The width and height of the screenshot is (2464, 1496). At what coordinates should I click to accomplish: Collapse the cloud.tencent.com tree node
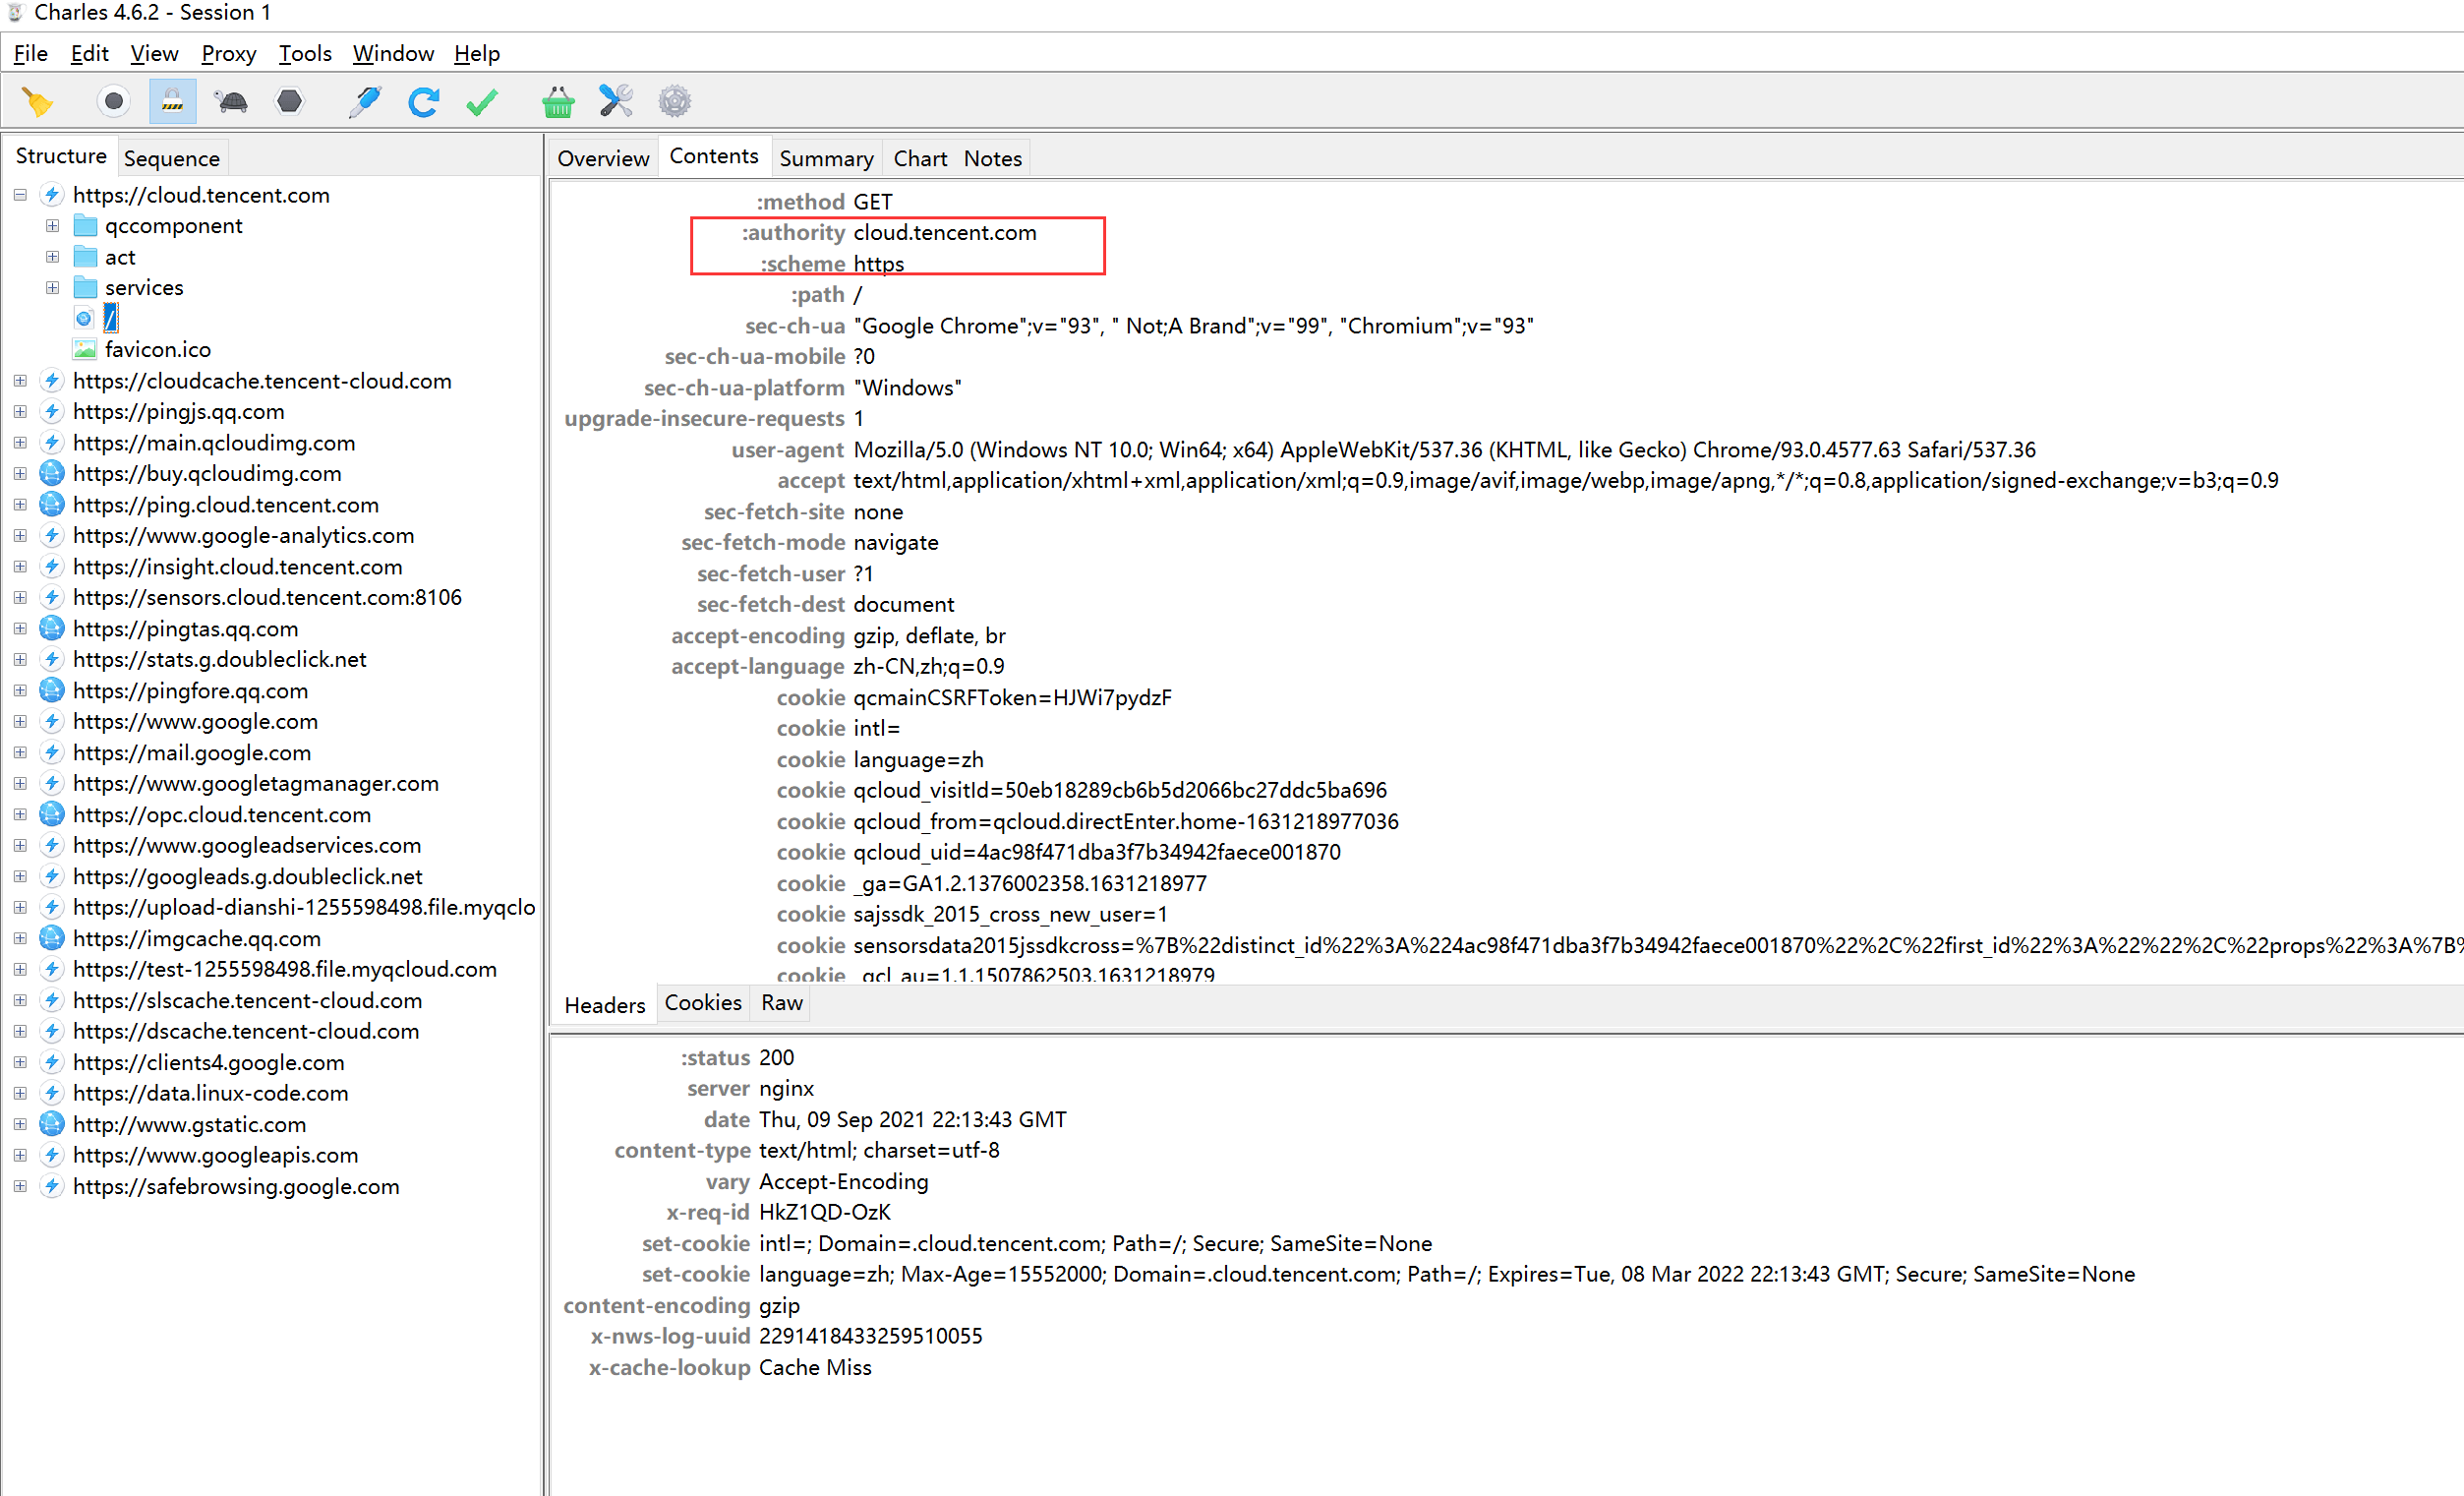(20, 195)
